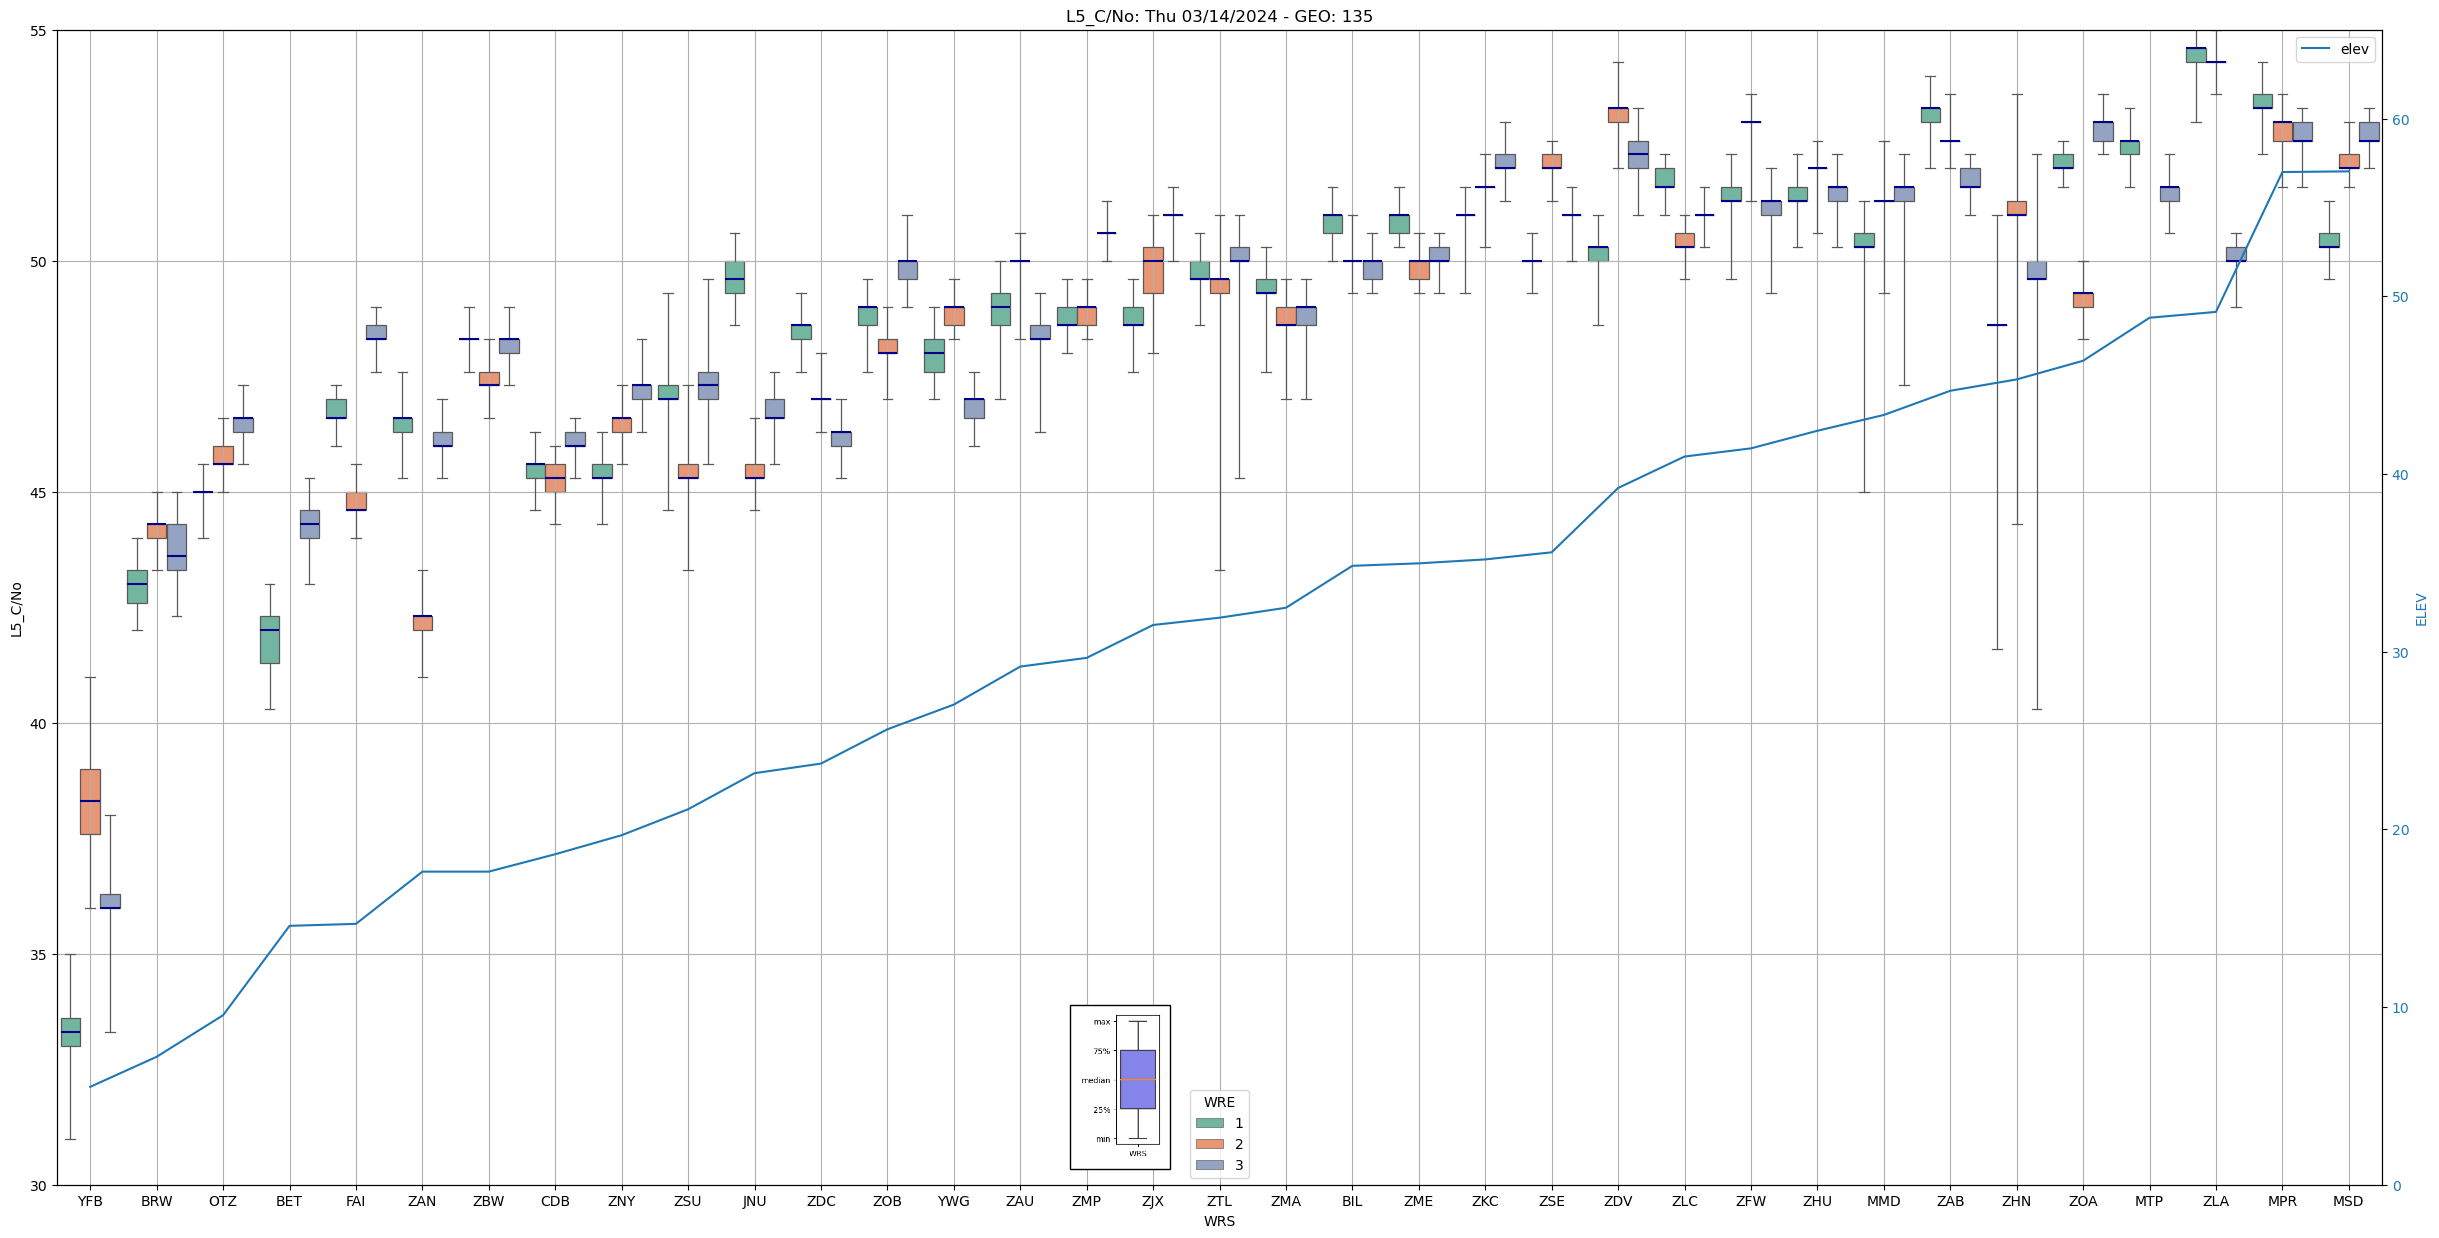
Task: Click the WRE legend title
Action: [x=1219, y=1102]
